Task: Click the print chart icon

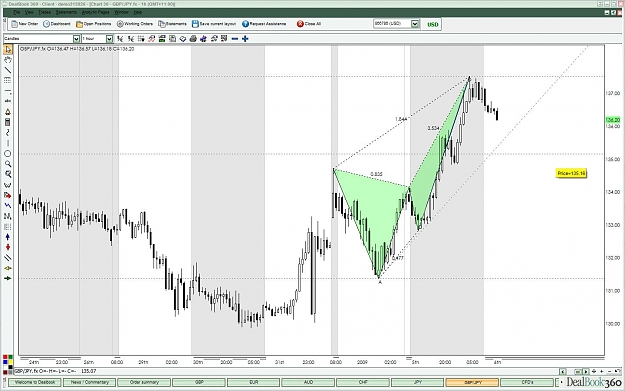Action: [193, 39]
